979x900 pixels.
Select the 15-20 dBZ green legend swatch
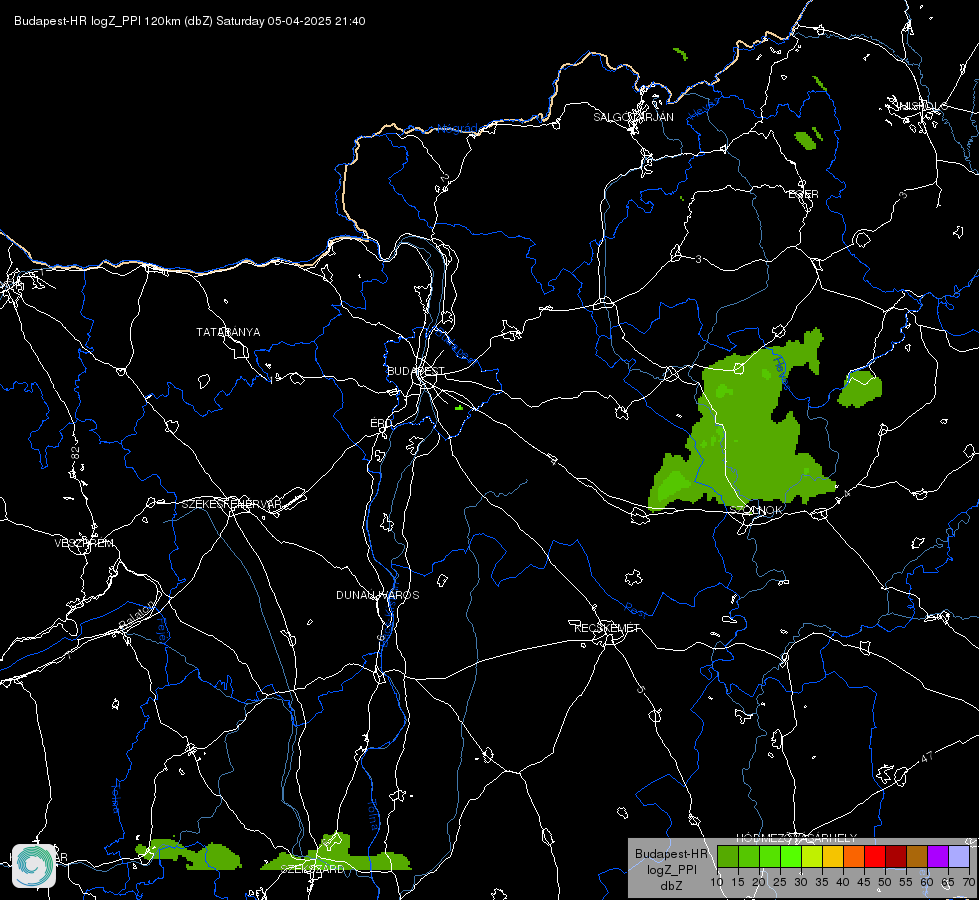(x=749, y=857)
